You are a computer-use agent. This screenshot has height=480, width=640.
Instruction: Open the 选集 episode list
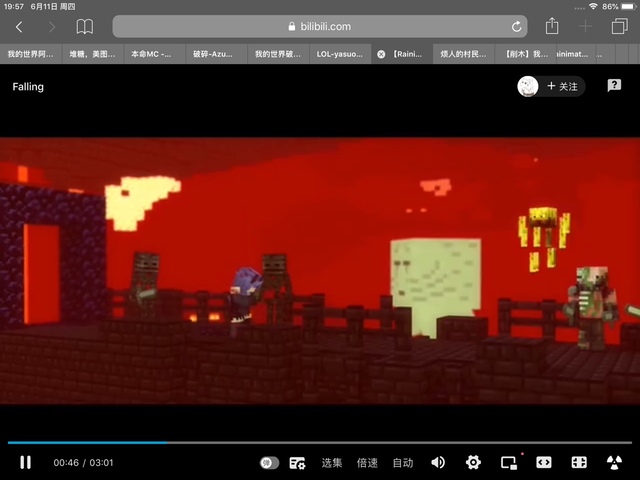(332, 463)
